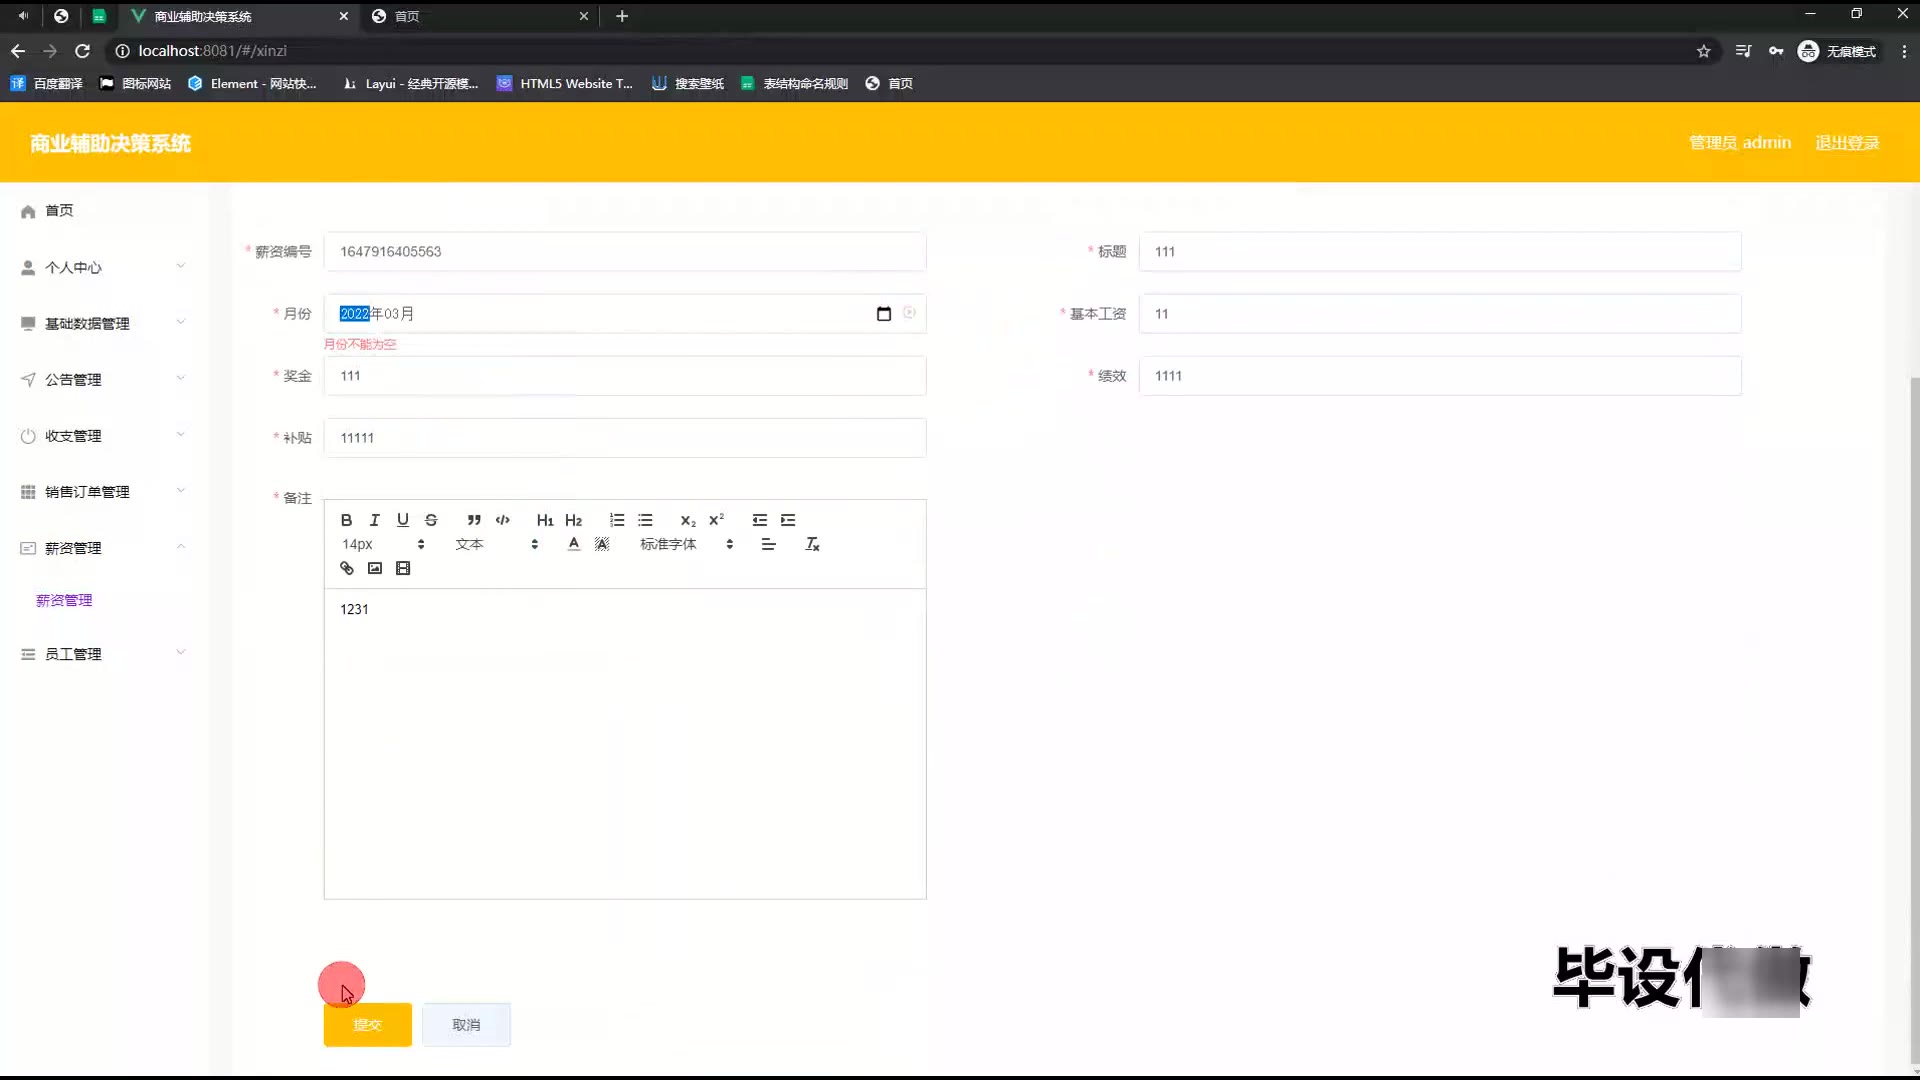Image resolution: width=1920 pixels, height=1080 pixels.
Task: Click the 退出登录 logout link
Action: click(1846, 143)
